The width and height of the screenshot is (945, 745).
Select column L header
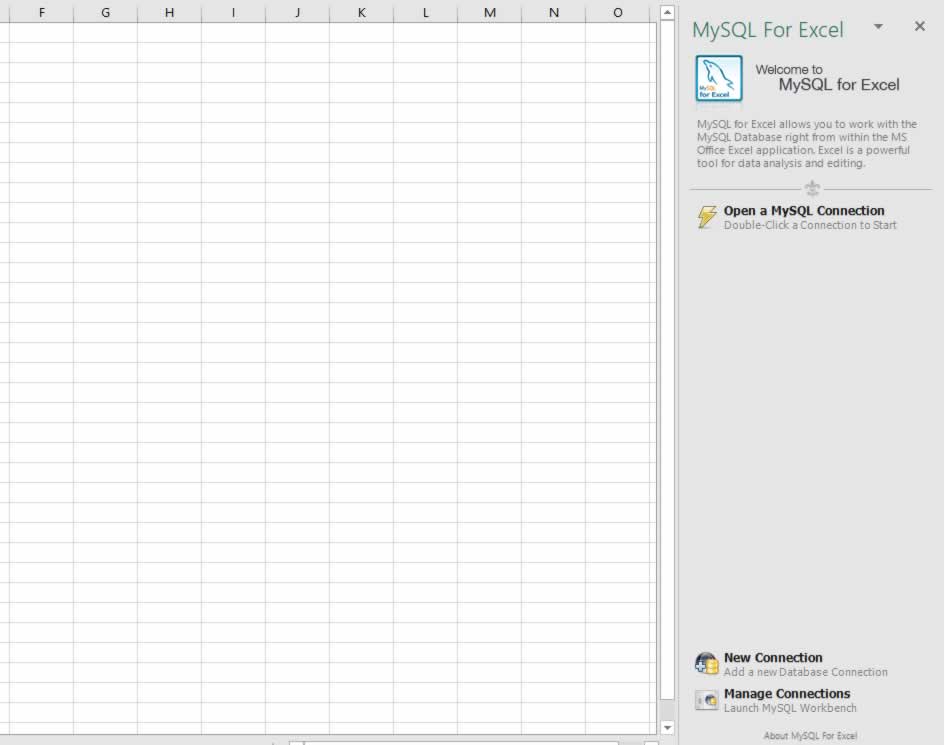click(x=425, y=12)
